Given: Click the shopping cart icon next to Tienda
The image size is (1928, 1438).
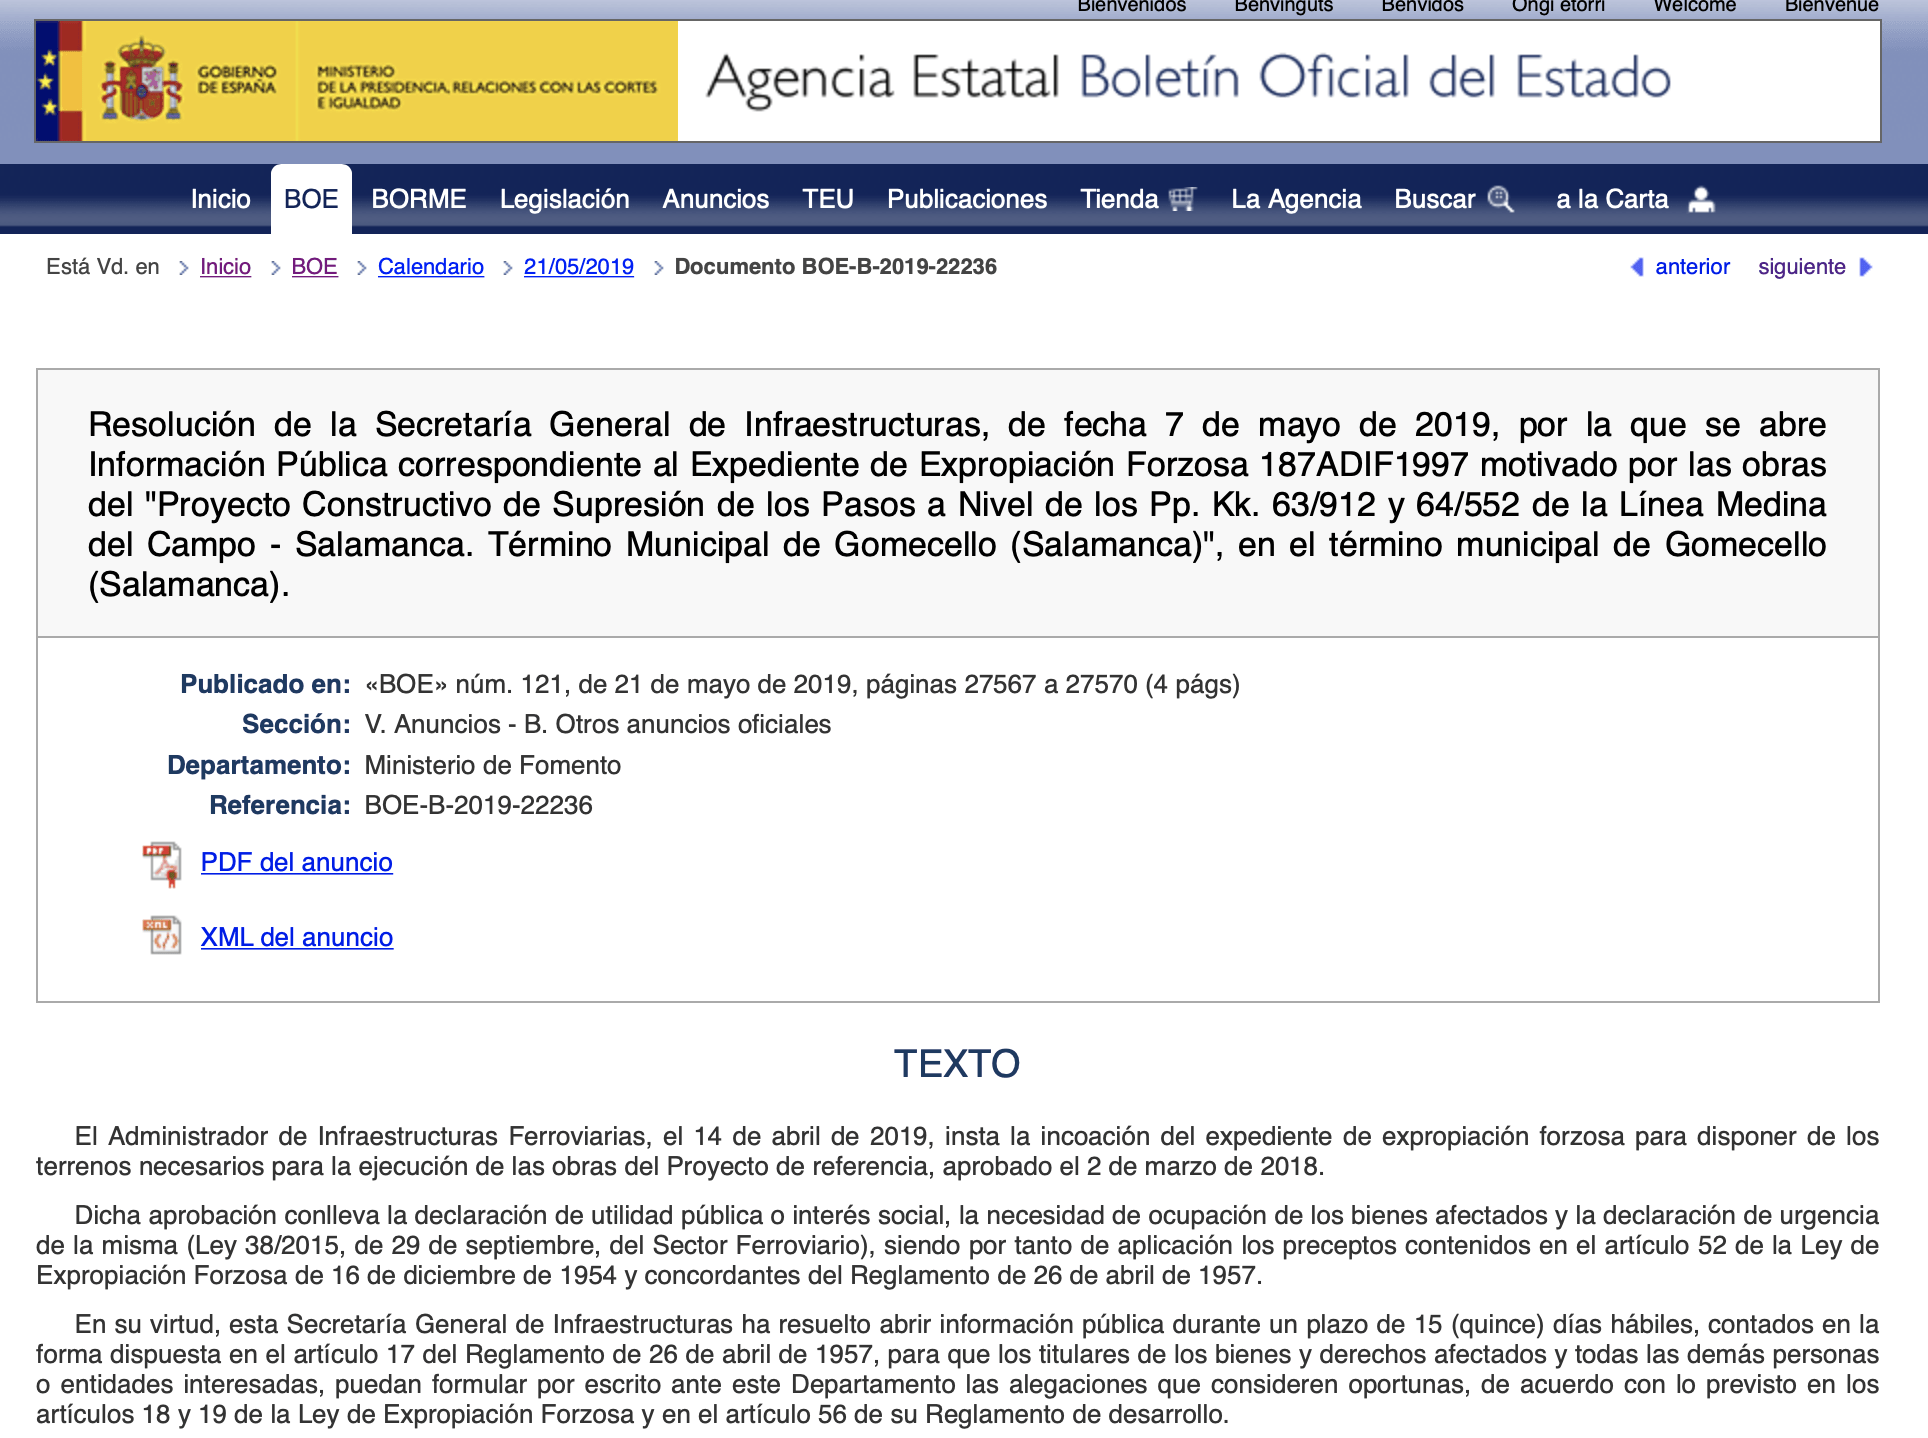Looking at the screenshot, I should tap(1182, 199).
